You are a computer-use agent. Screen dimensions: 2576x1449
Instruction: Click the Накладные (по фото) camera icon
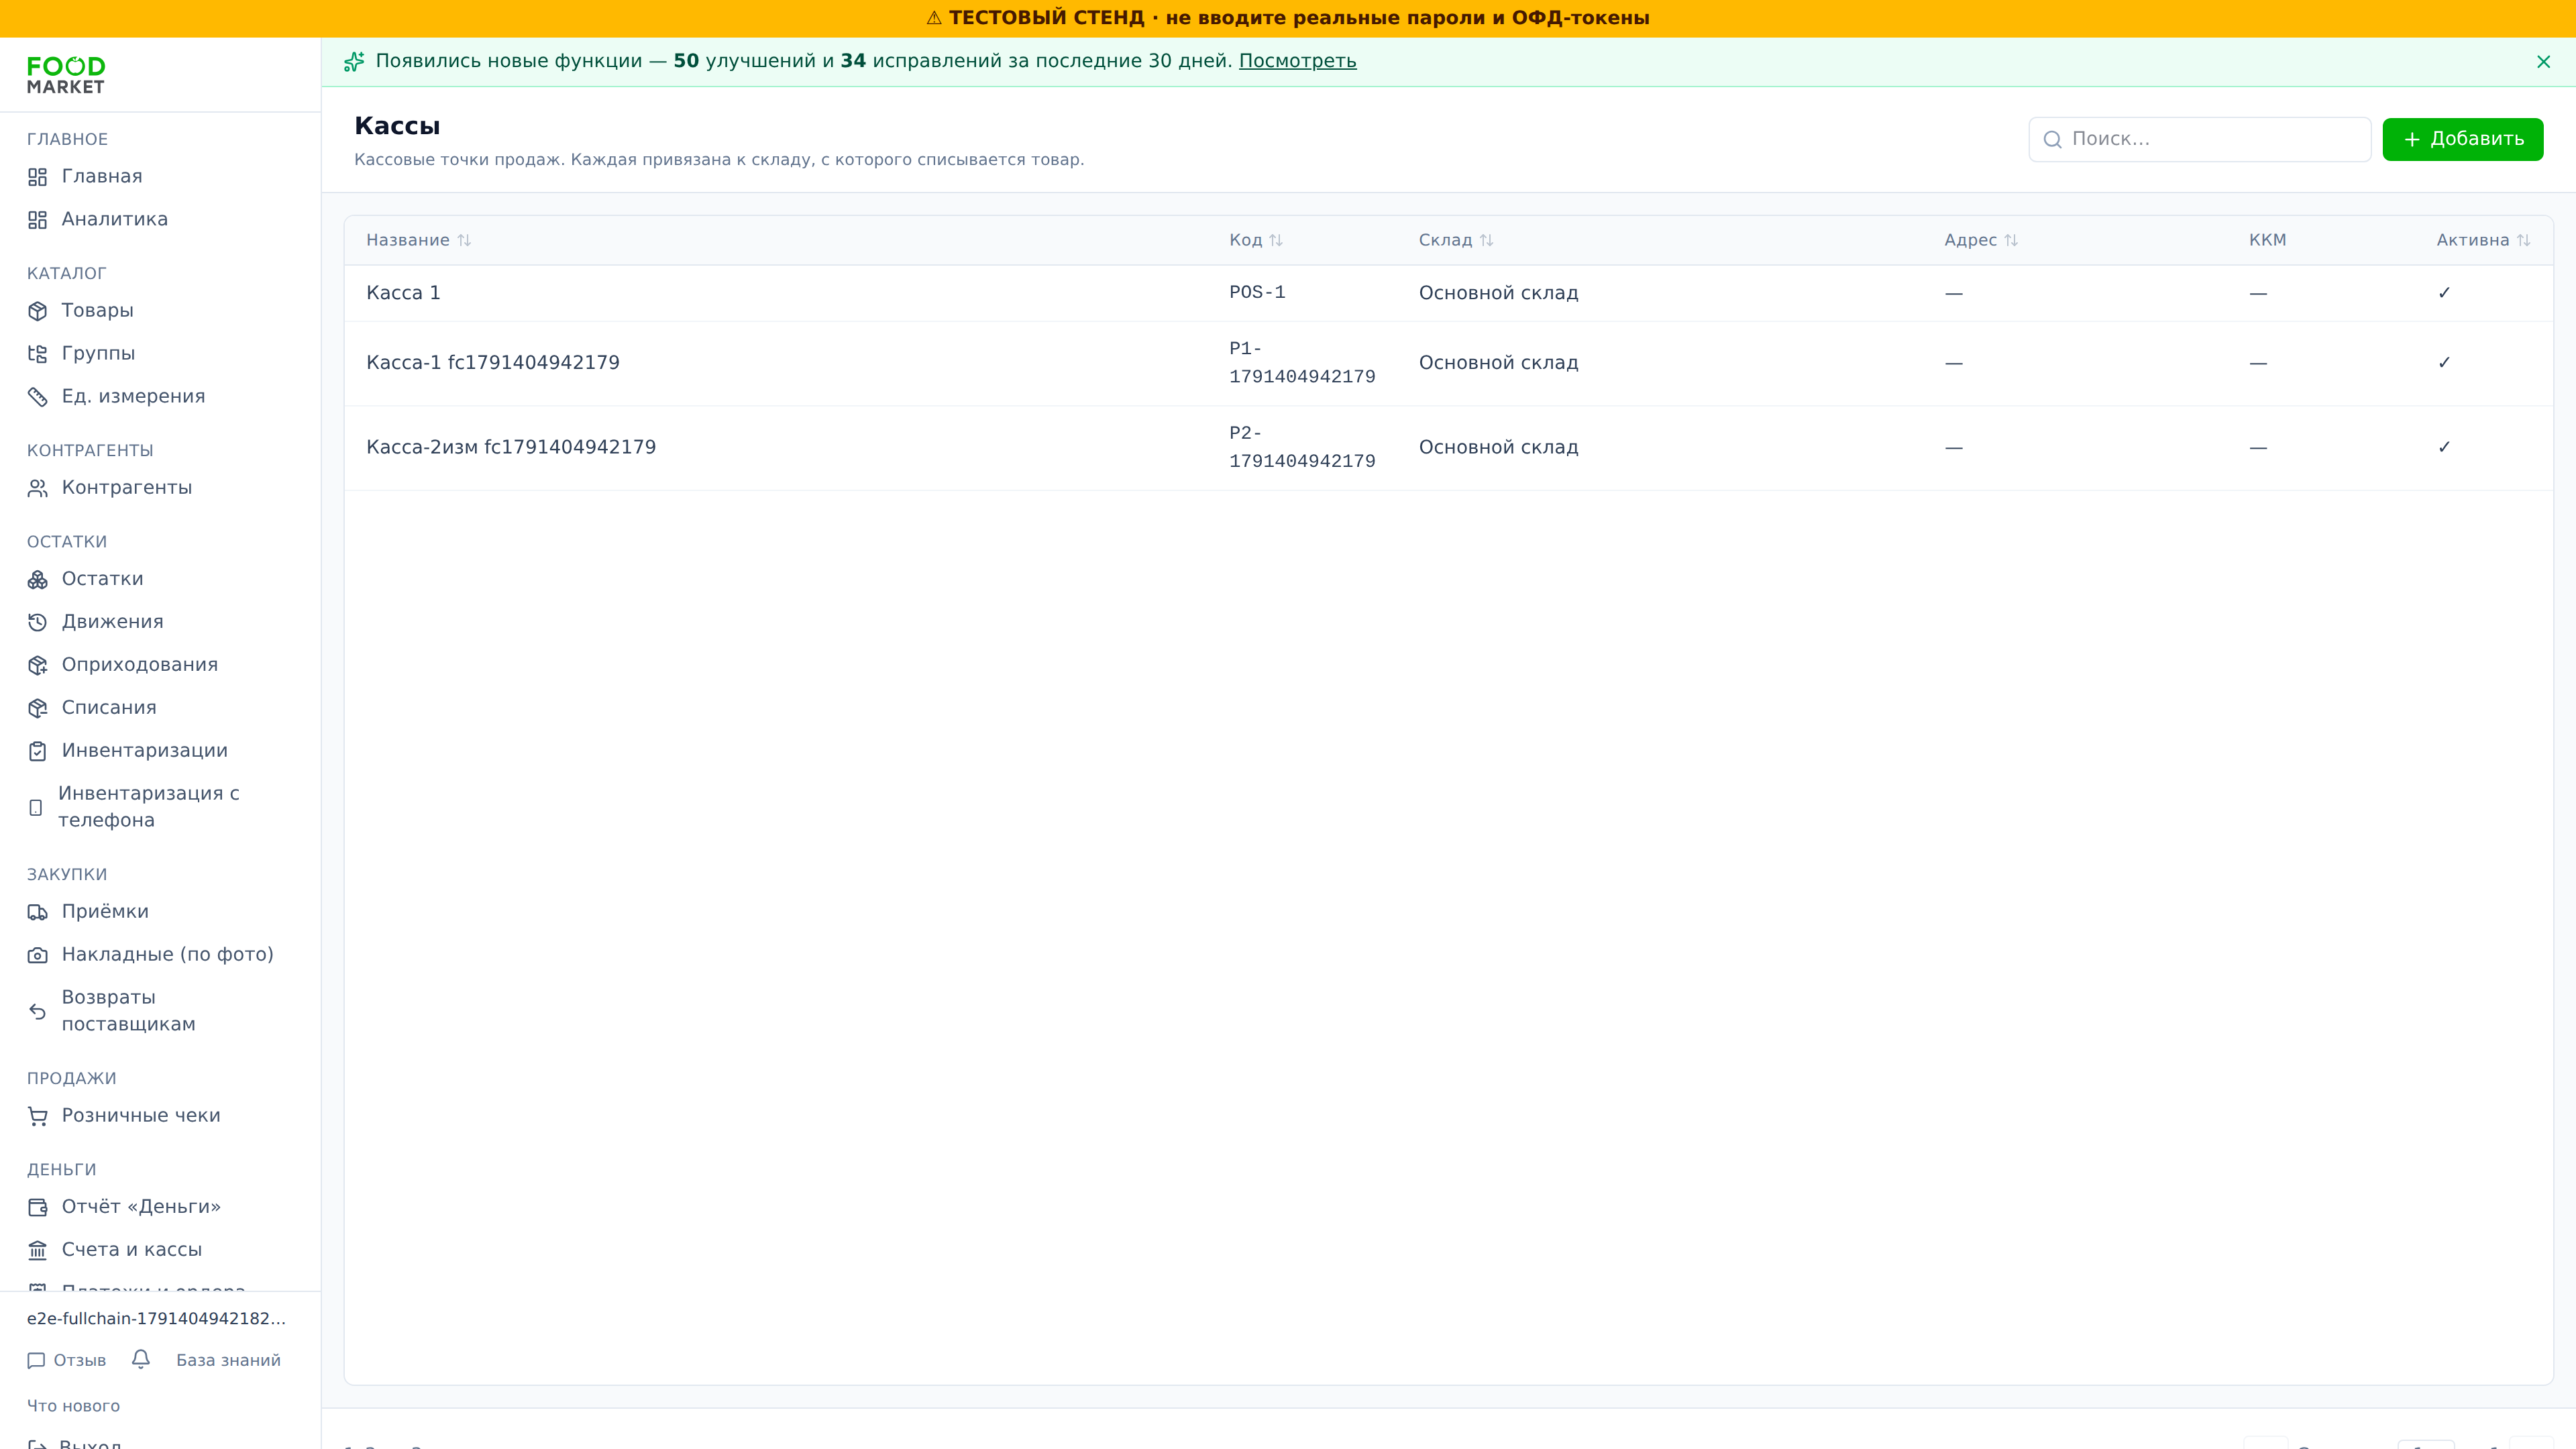[x=38, y=955]
